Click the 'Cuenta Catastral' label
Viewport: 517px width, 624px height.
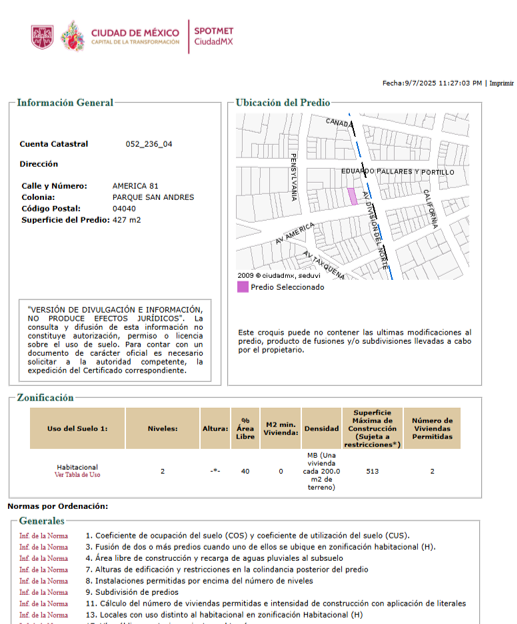(54, 144)
